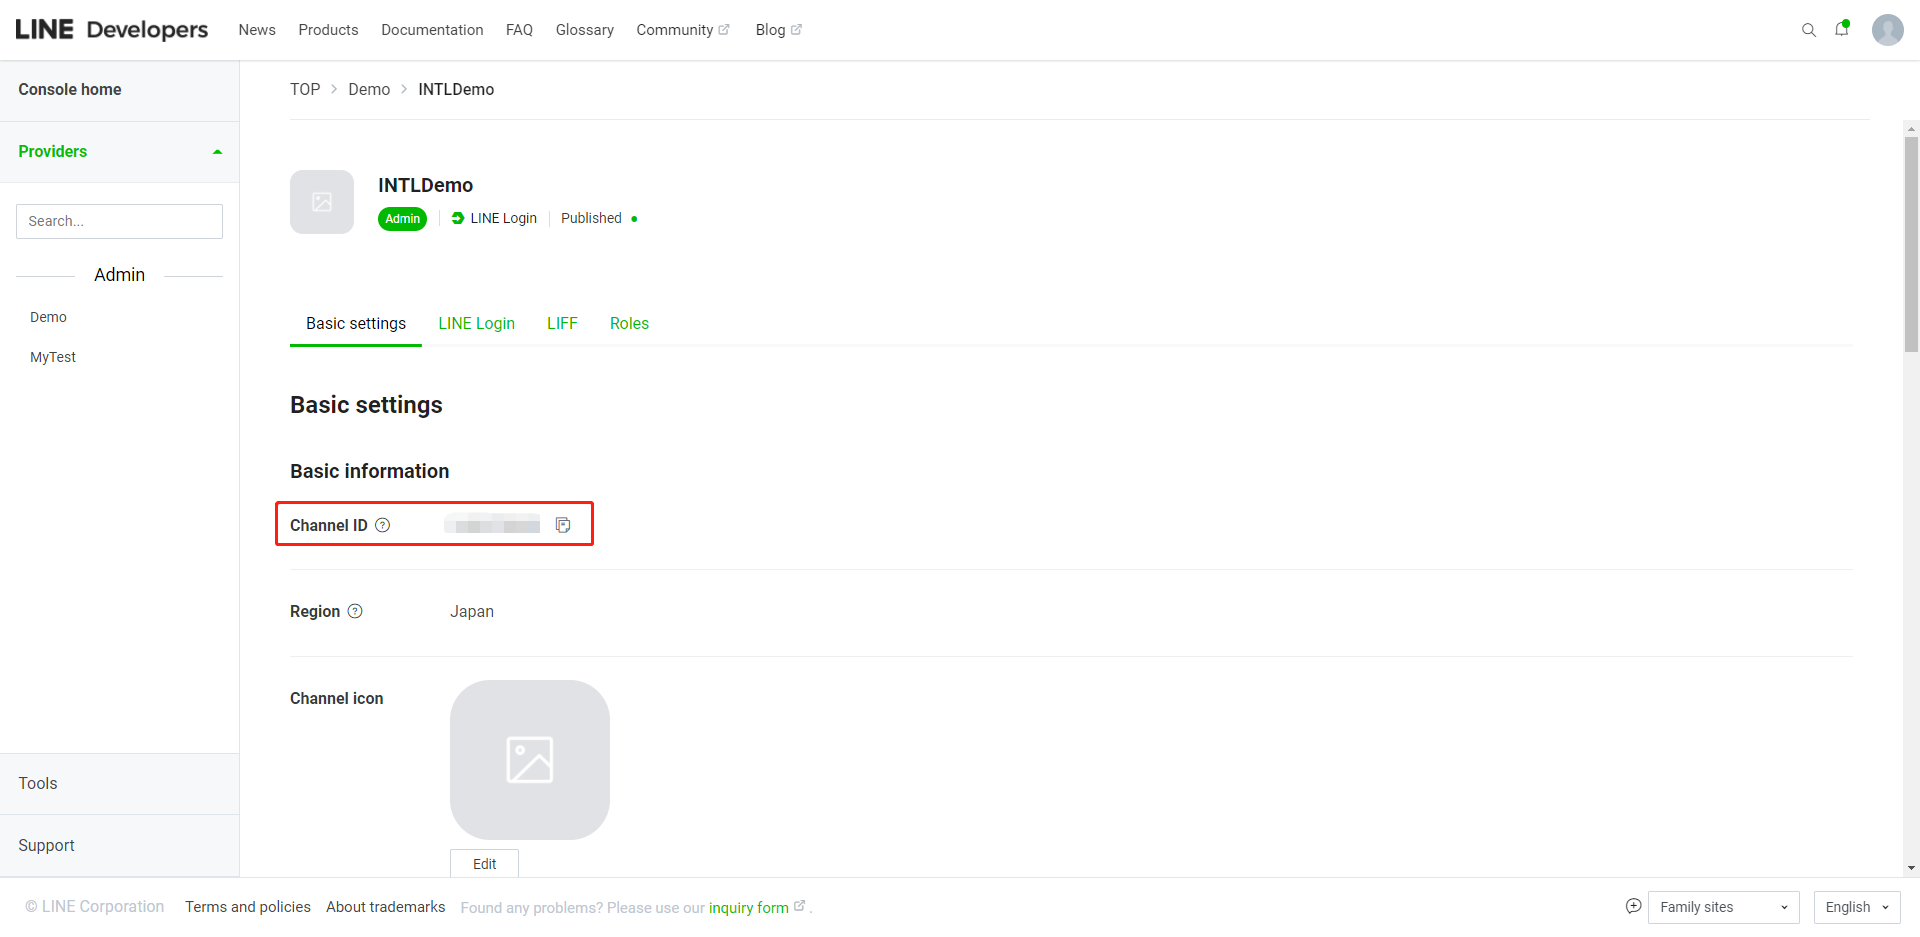The image size is (1920, 937).
Task: Open News in the top navigation
Action: 257,30
